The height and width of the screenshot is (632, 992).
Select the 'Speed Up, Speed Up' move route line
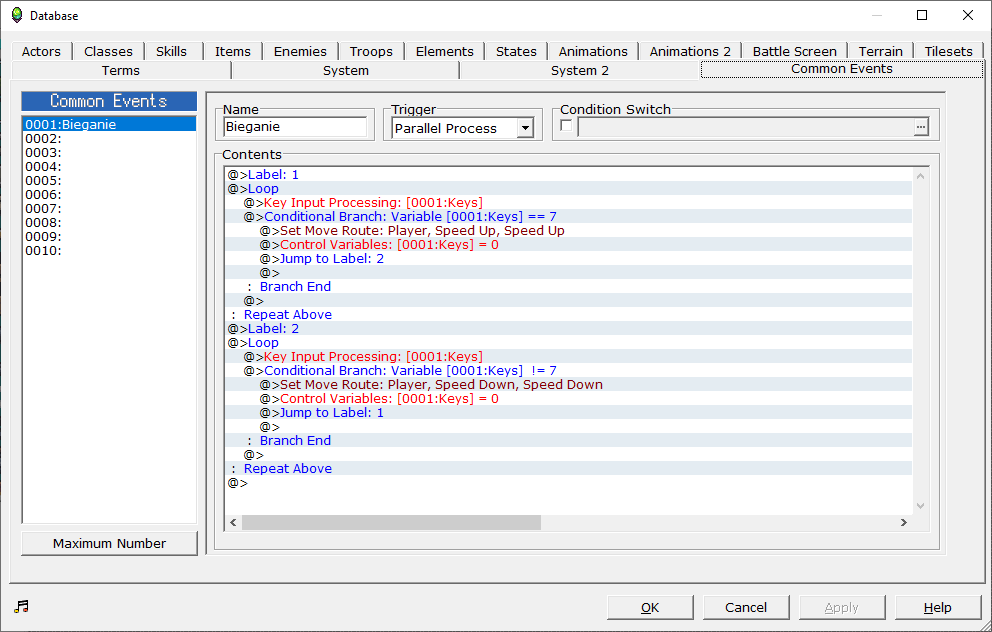point(569,230)
